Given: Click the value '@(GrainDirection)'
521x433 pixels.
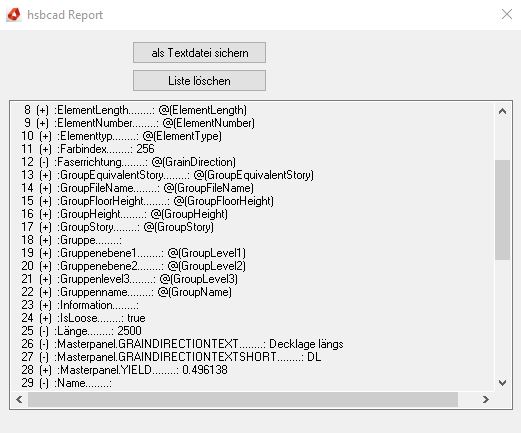Looking at the screenshot, I should coord(194,162).
